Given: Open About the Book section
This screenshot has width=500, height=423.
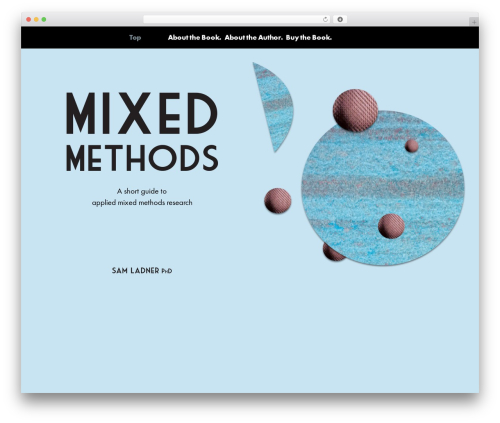Looking at the screenshot, I should [x=194, y=38].
